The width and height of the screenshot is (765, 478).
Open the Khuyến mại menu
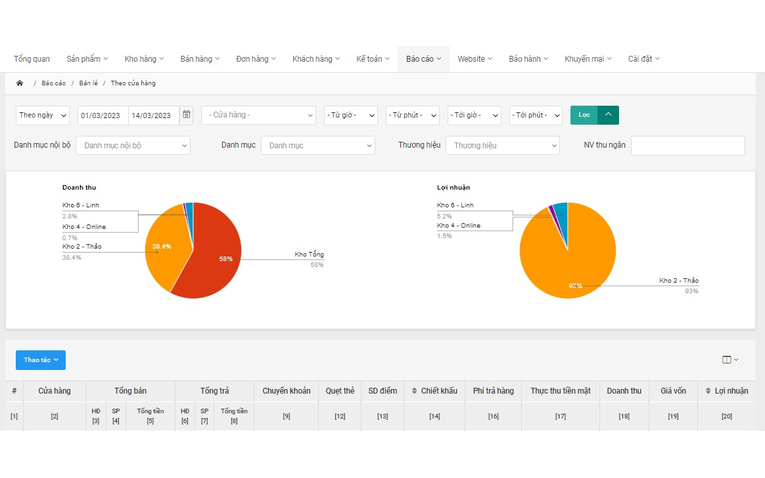tap(588, 59)
